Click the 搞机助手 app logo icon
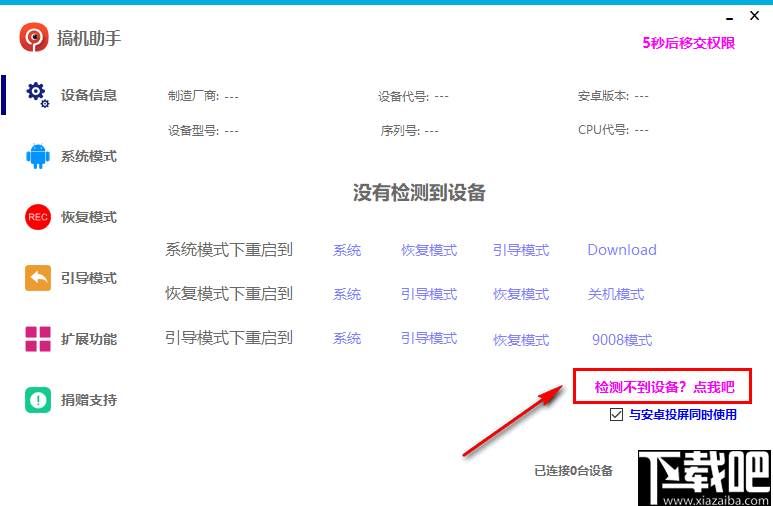 34,37
